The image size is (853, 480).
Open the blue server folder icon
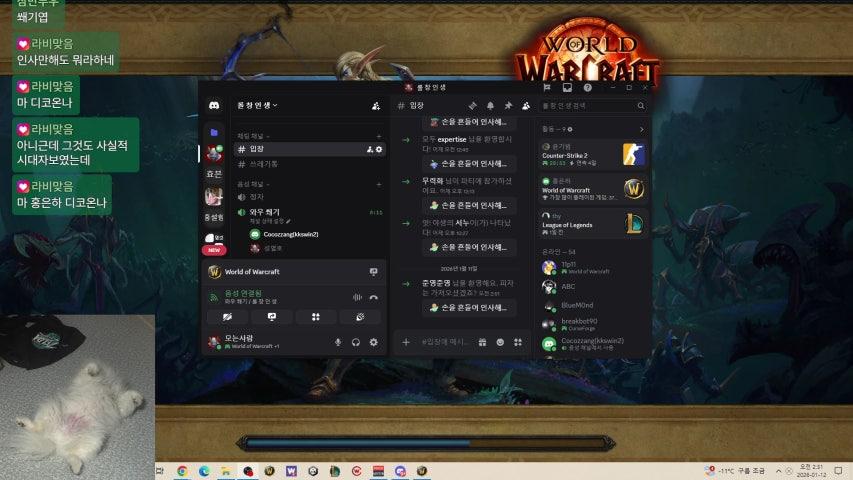click(x=214, y=132)
